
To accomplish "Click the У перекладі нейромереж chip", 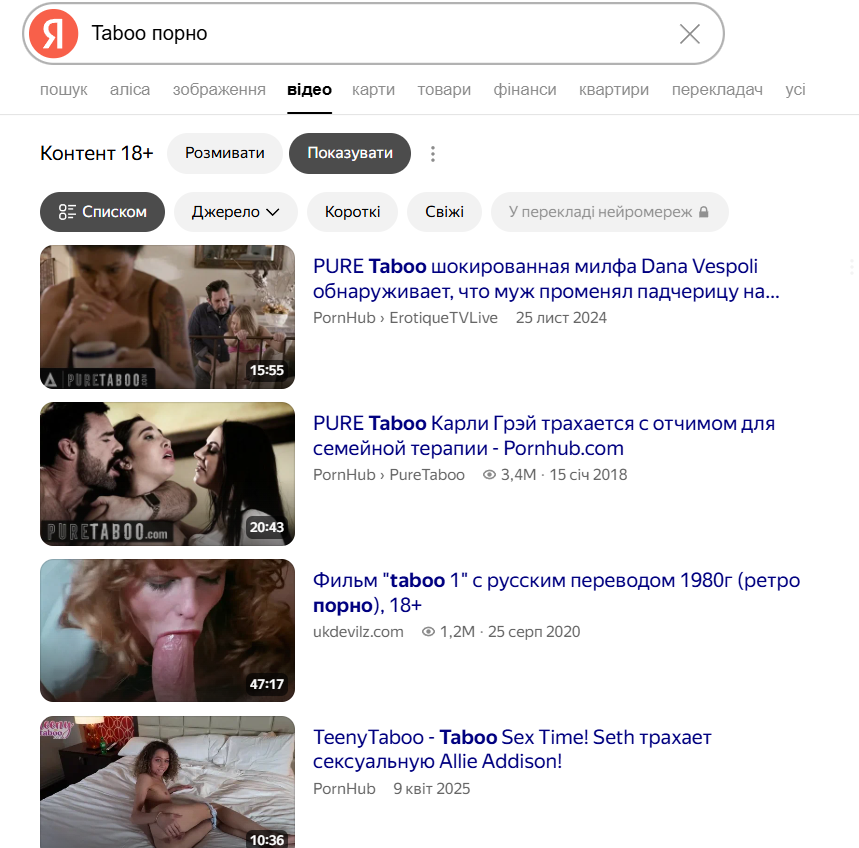I will coord(610,212).
